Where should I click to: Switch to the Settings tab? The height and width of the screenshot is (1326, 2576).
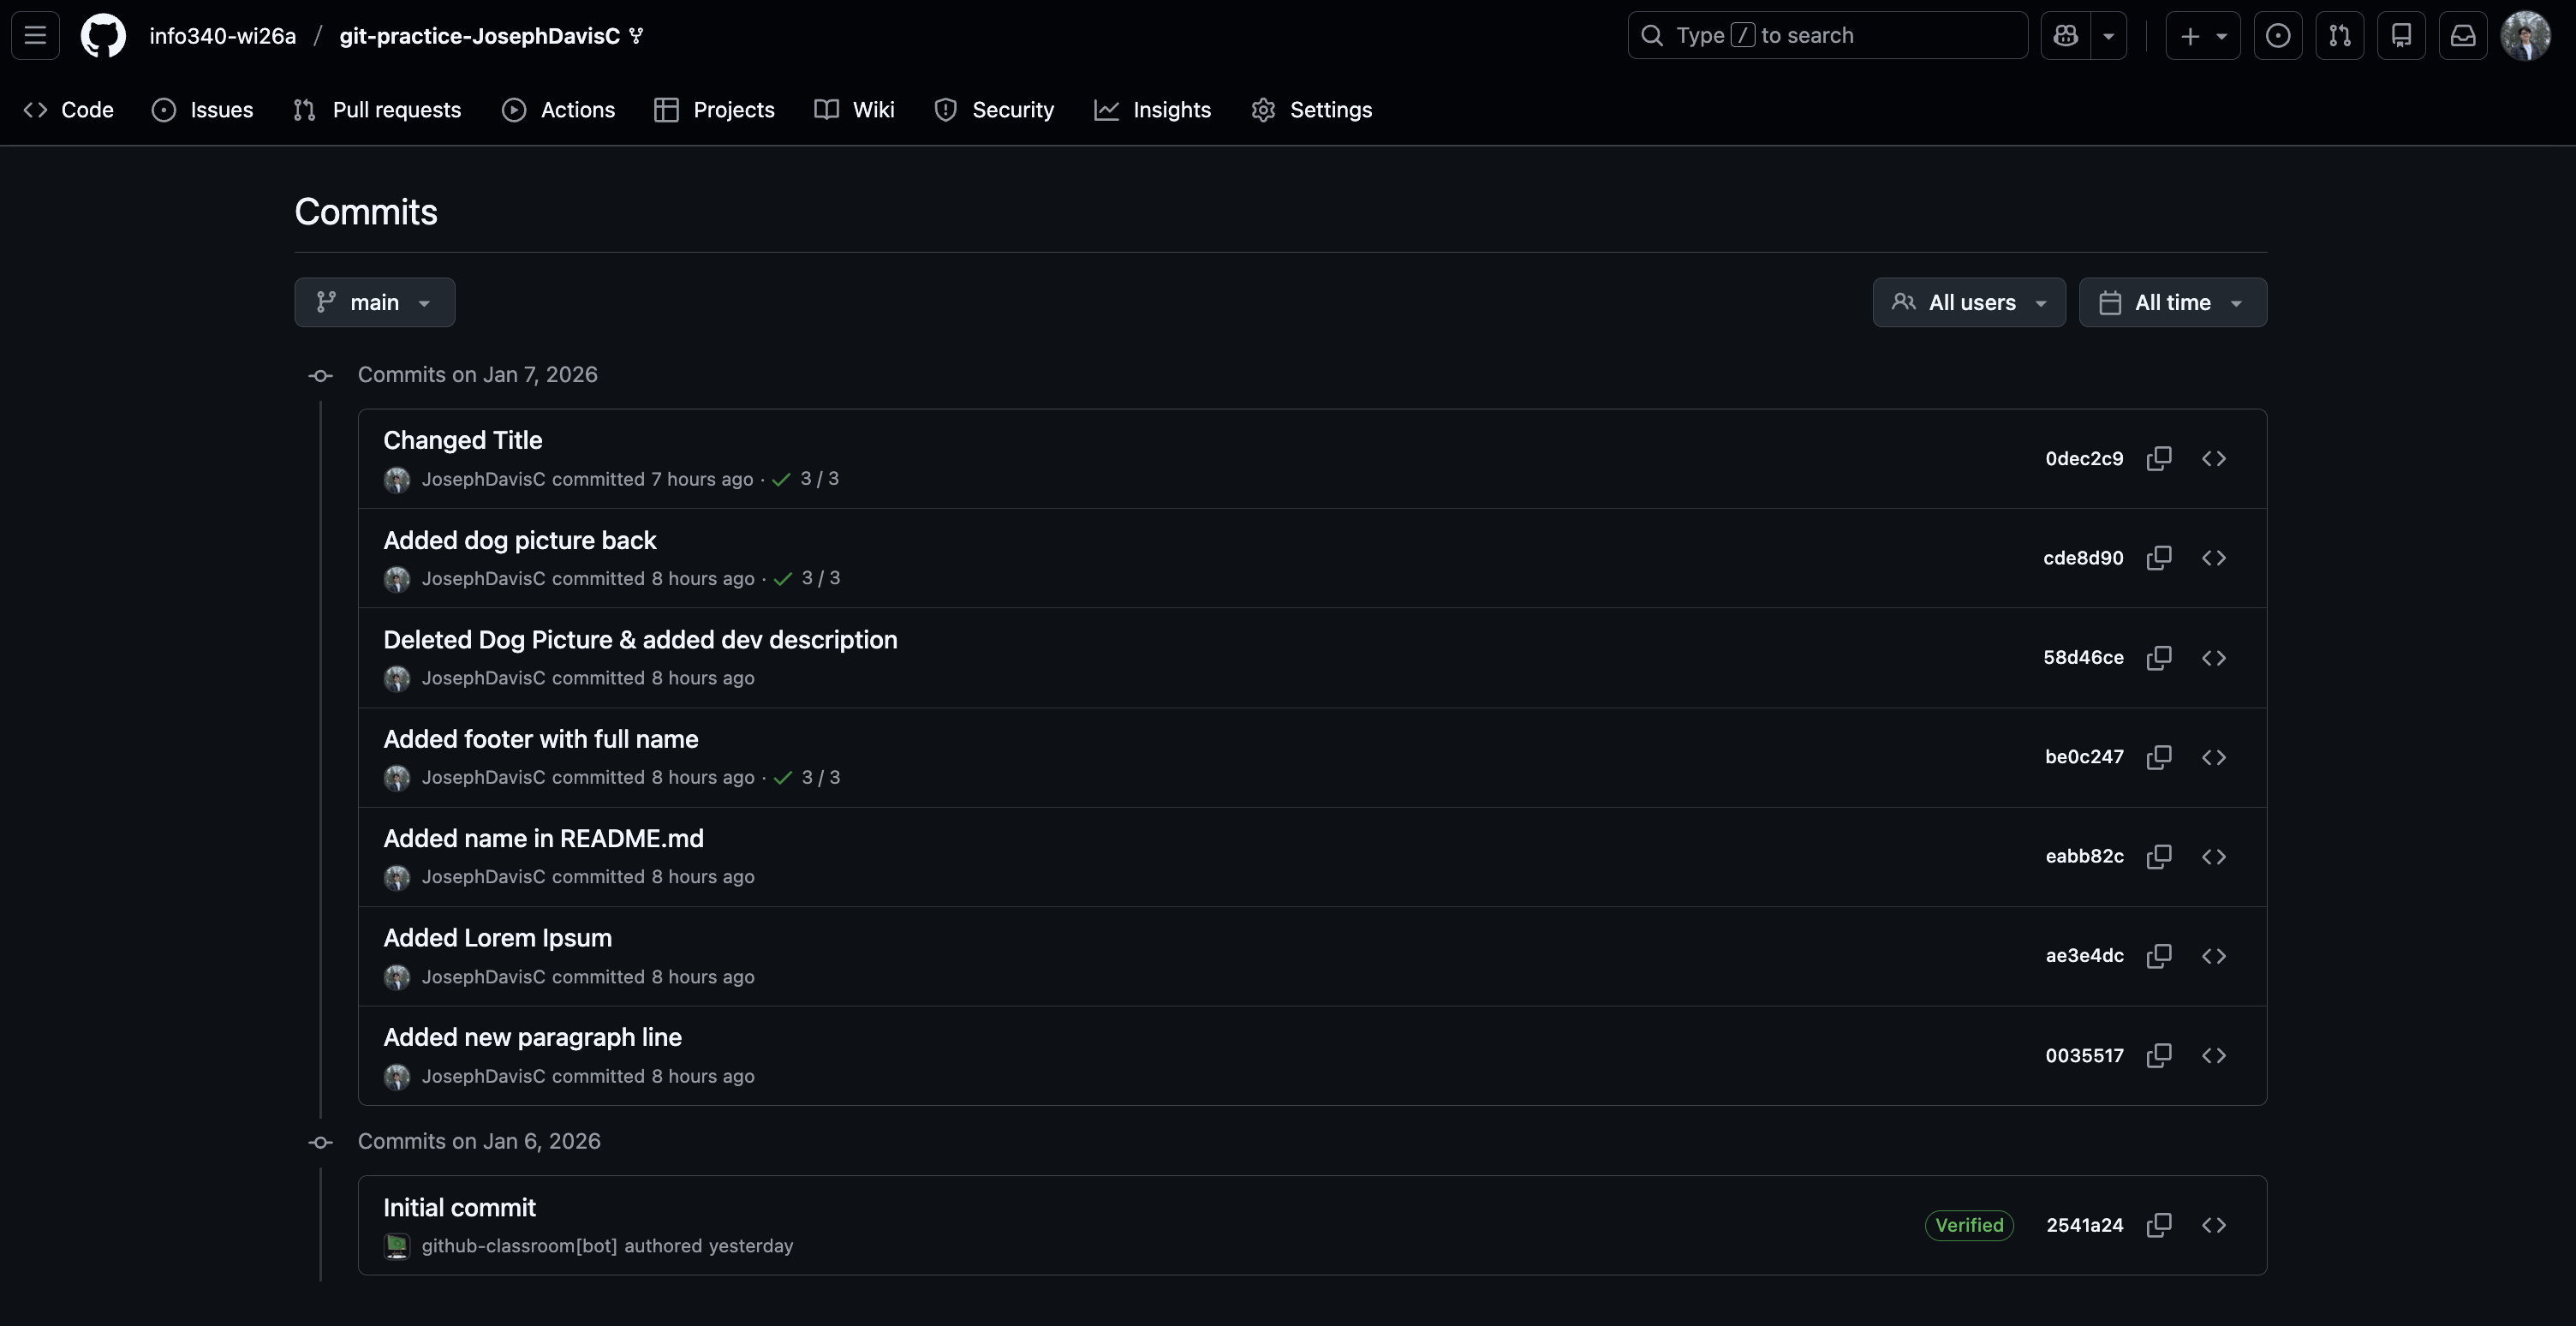point(1311,110)
